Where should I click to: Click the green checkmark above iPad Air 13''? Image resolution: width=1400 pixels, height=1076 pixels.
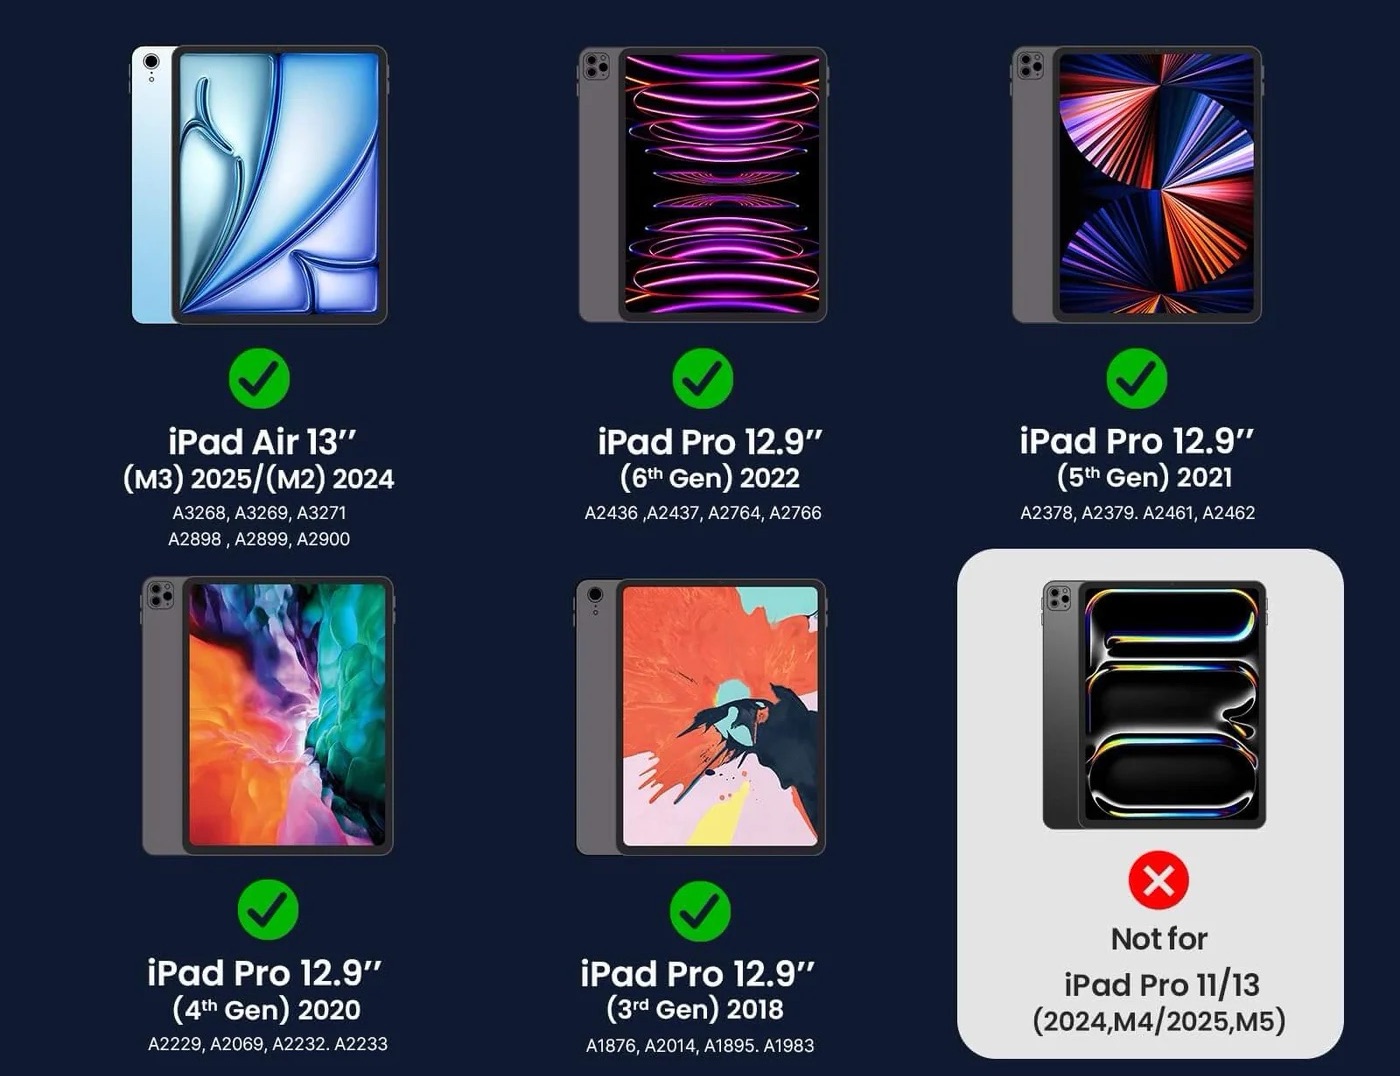(x=259, y=378)
